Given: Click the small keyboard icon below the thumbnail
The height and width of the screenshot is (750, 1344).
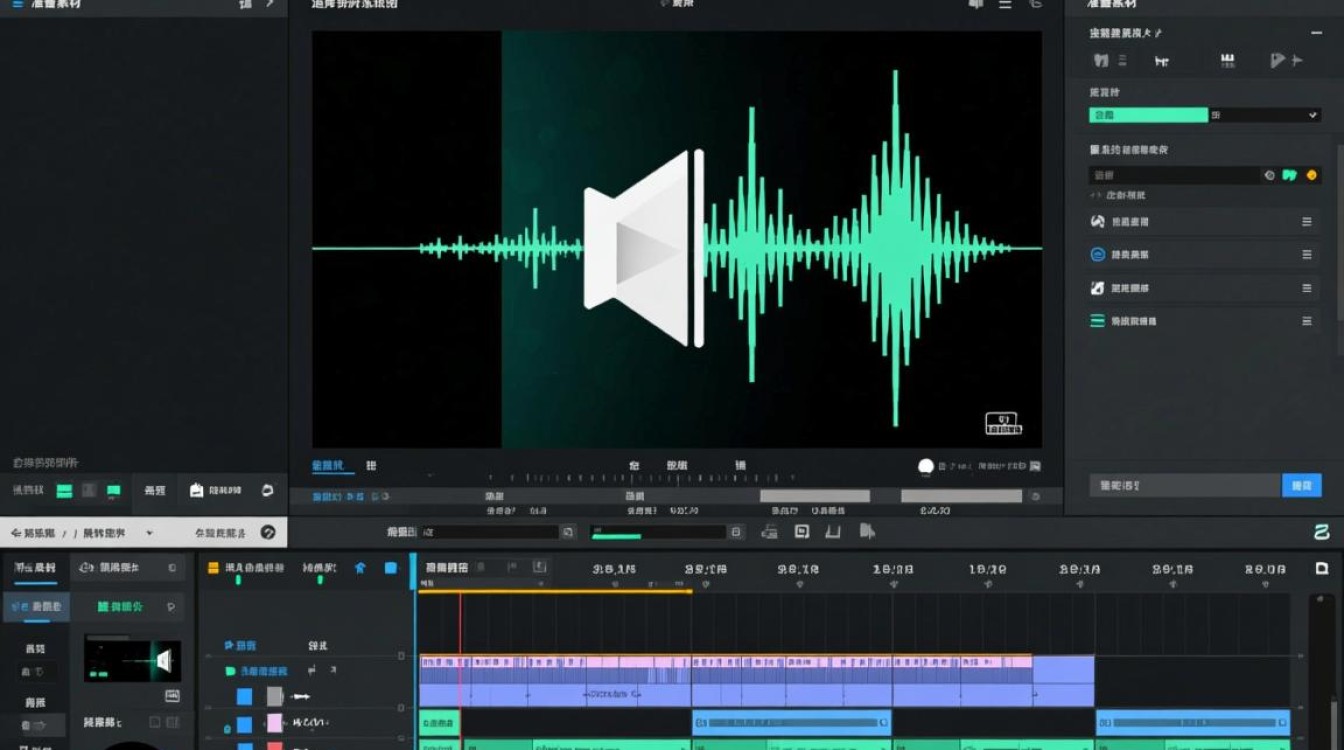Looking at the screenshot, I should point(172,695).
